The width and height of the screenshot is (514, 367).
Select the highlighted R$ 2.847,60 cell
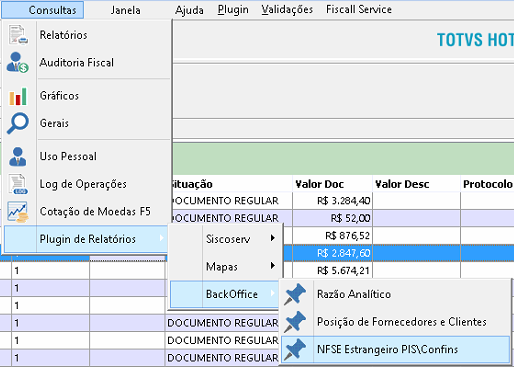click(x=332, y=253)
